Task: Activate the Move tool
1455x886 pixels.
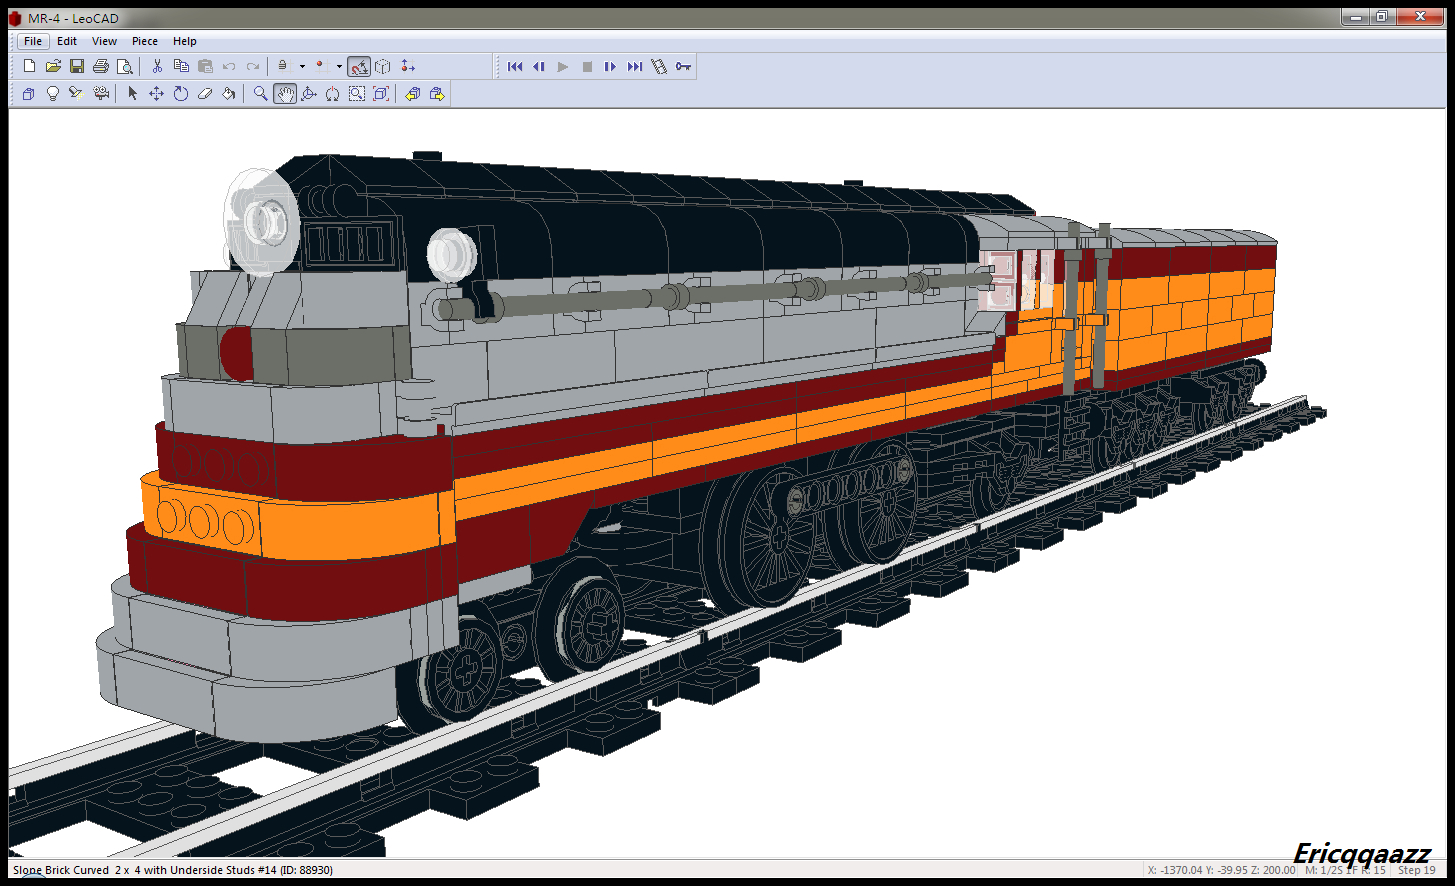Action: point(155,93)
